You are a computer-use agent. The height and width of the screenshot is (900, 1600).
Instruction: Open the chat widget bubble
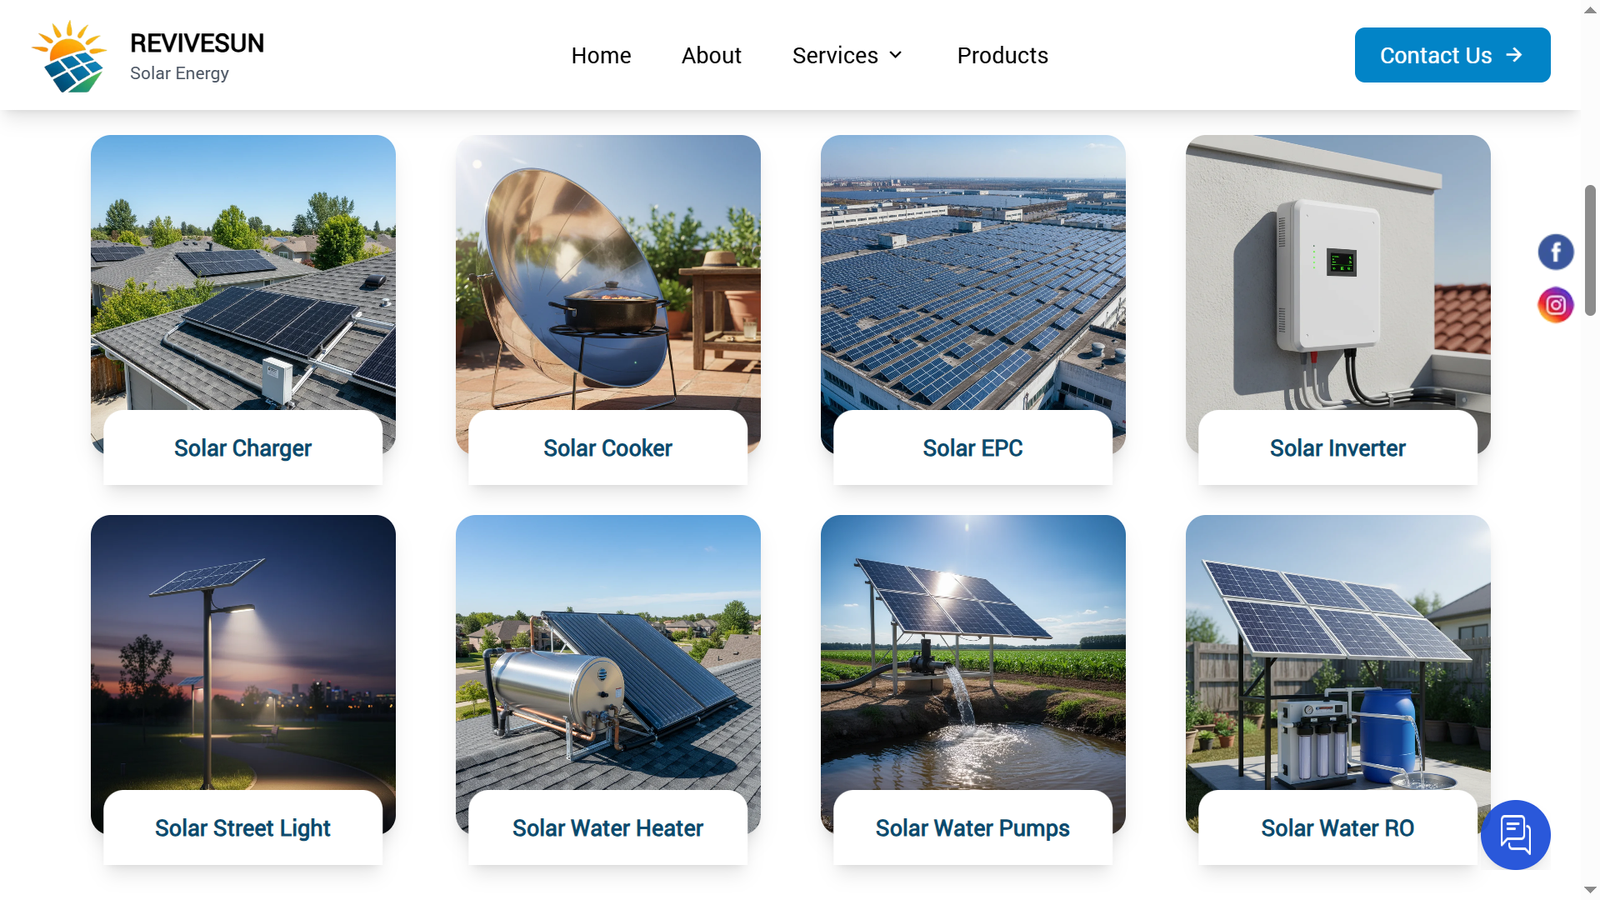1515,835
